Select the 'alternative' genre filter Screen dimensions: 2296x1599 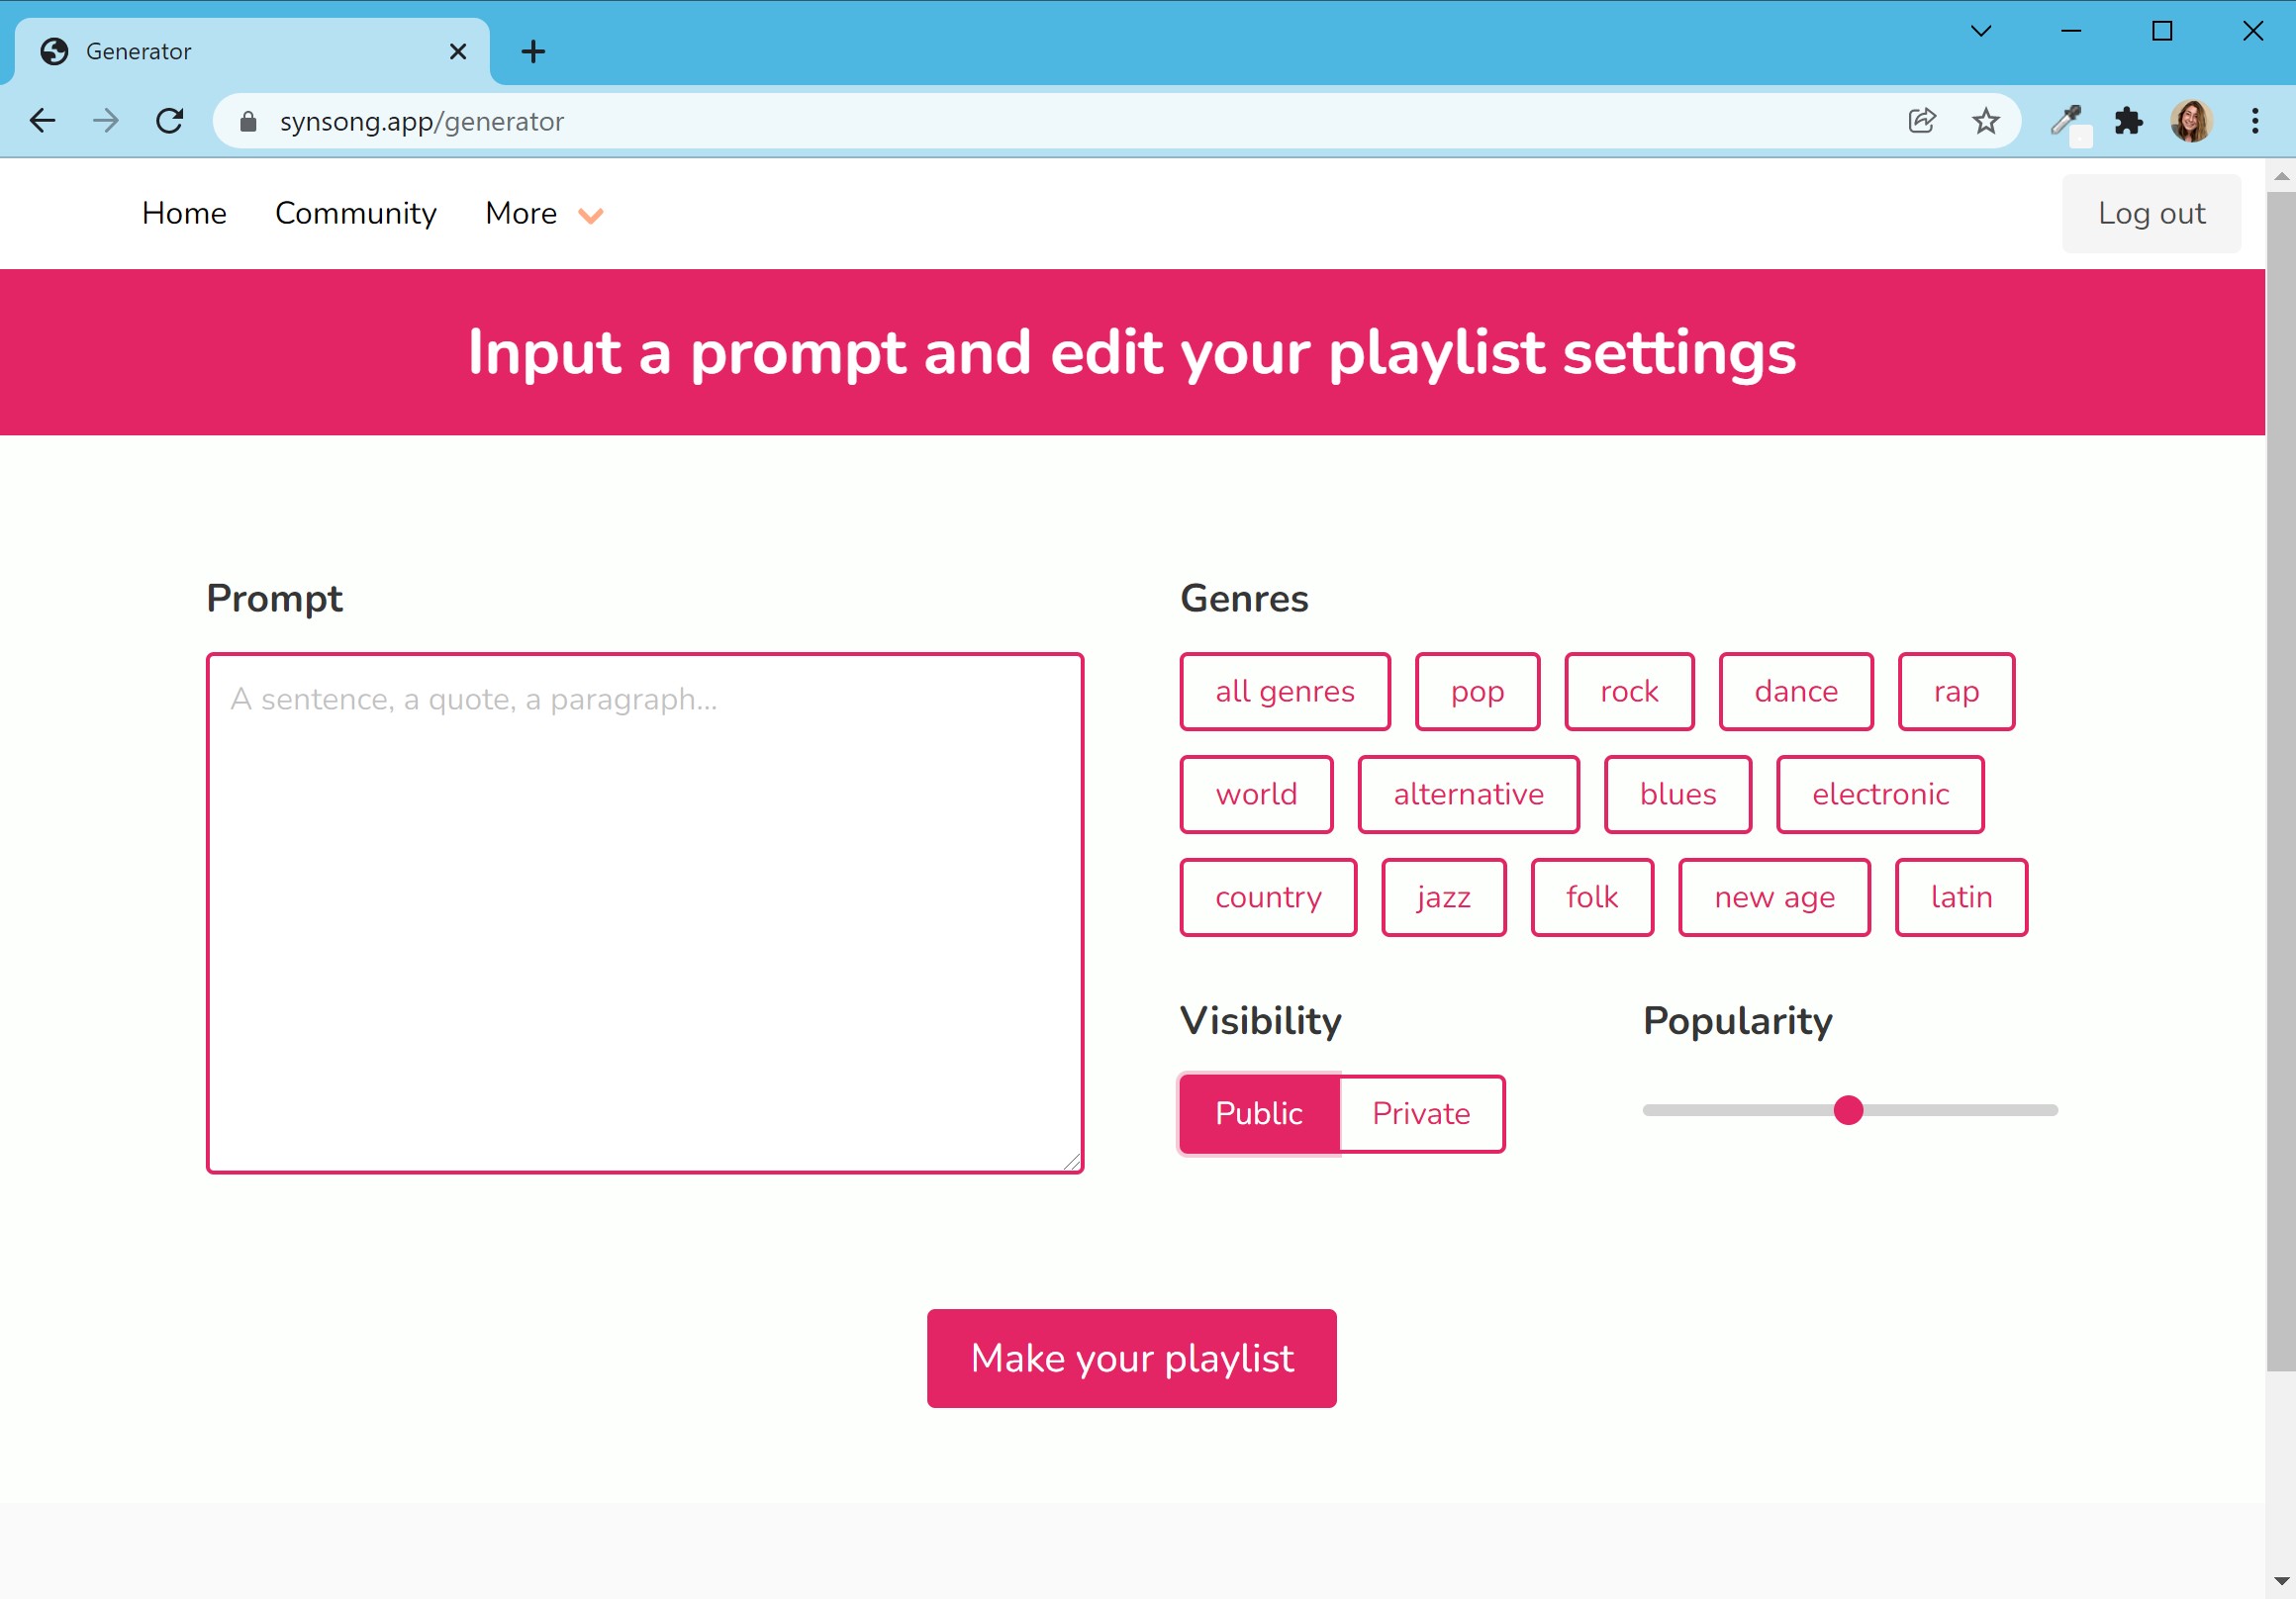pyautogui.click(x=1468, y=794)
